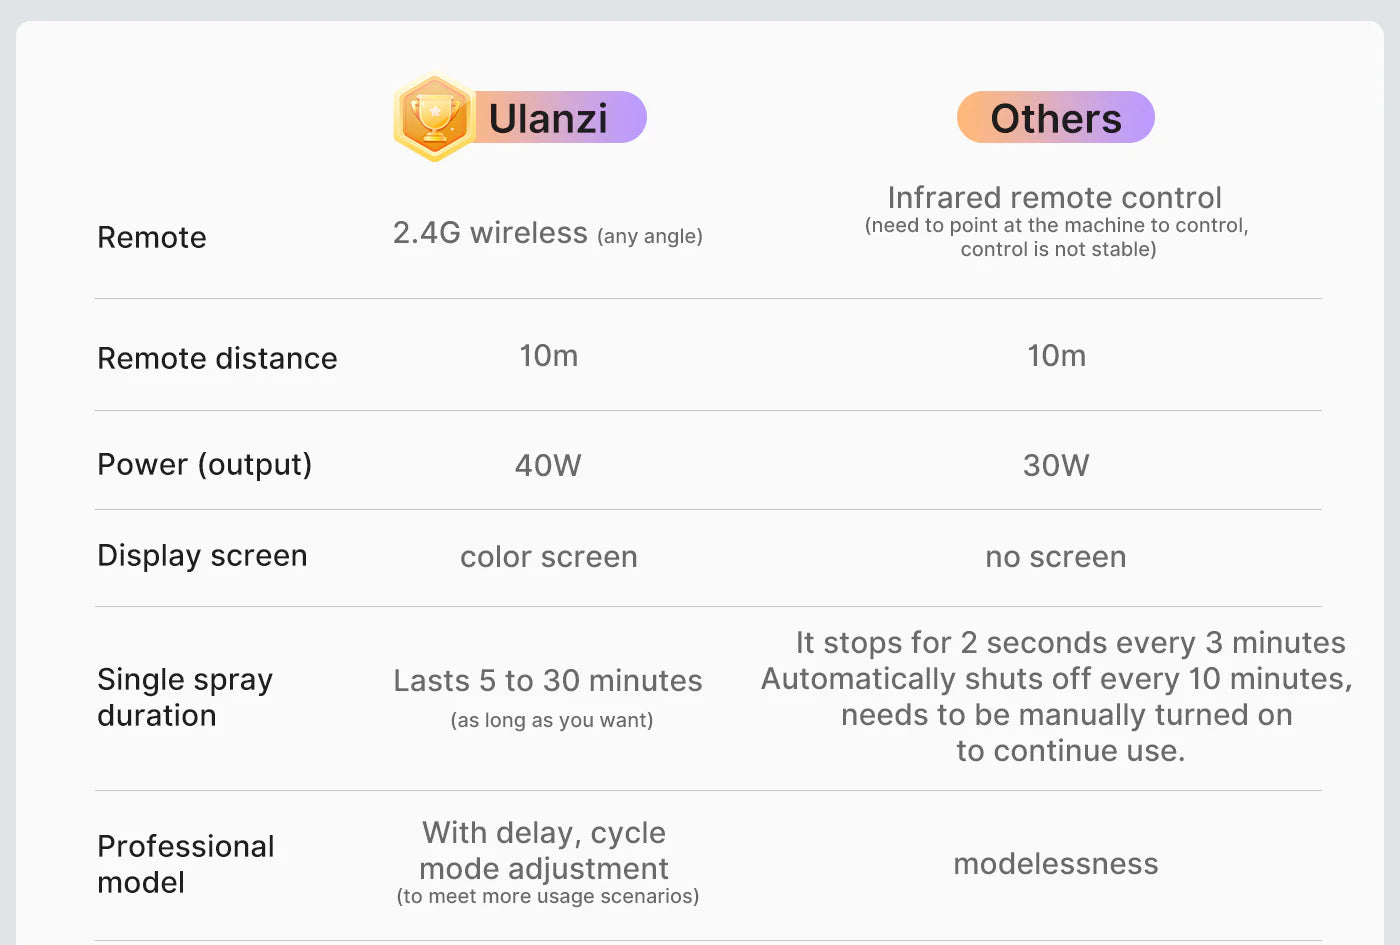Click the 40W power value
The image size is (1400, 945).
(548, 465)
